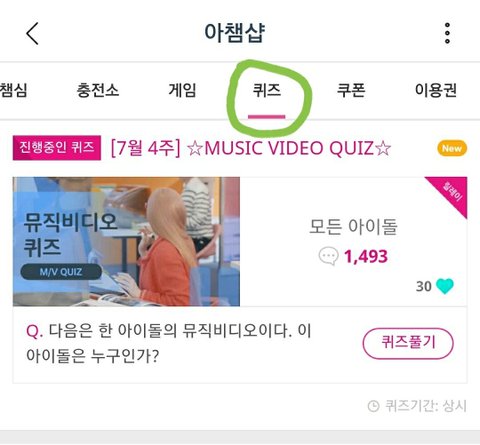Image resolution: width=480 pixels, height=445 pixels.
Task: Tap the 퀴즈풀기 button
Action: tap(408, 343)
